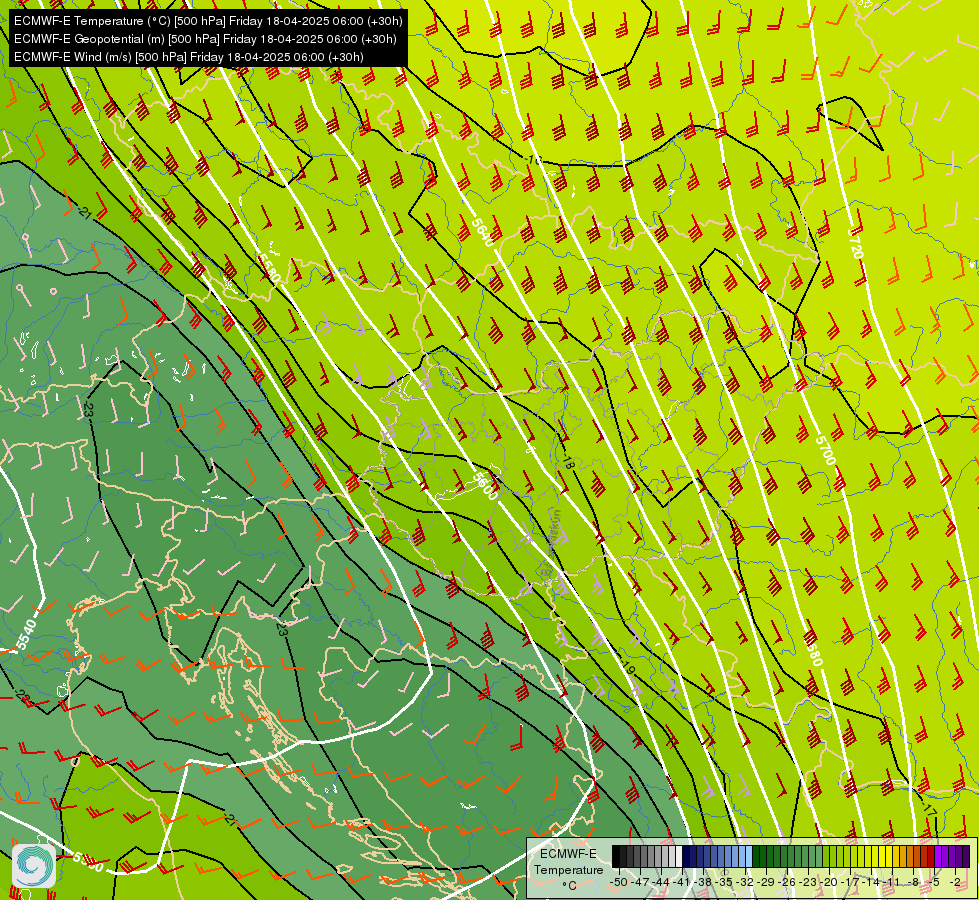Click the -23 tick label on the colorbar
Screen dimensions: 979x900
point(808,882)
